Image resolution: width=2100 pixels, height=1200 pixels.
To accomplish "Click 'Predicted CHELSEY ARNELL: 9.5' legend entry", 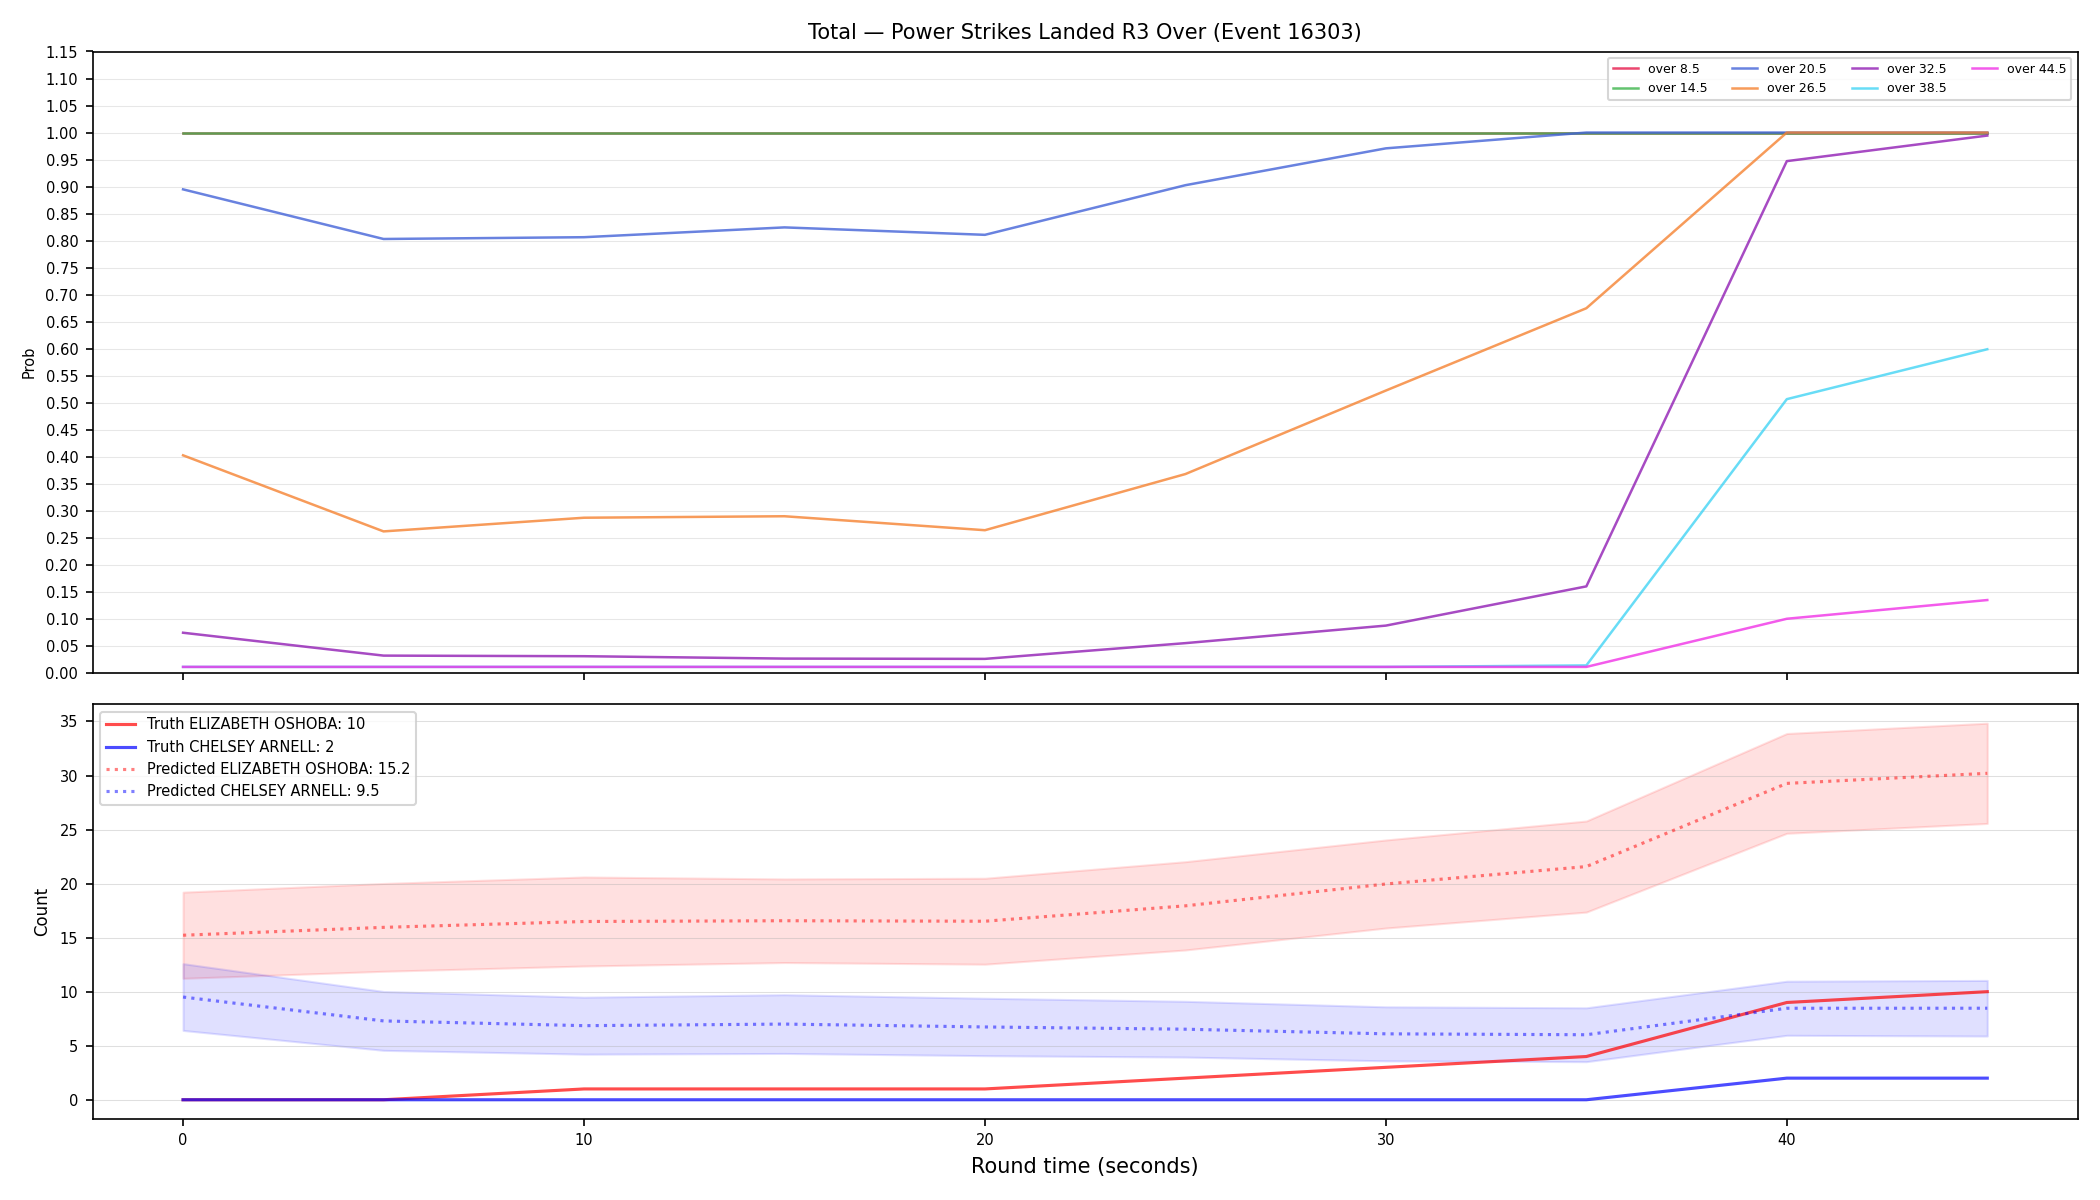I will click(x=242, y=791).
